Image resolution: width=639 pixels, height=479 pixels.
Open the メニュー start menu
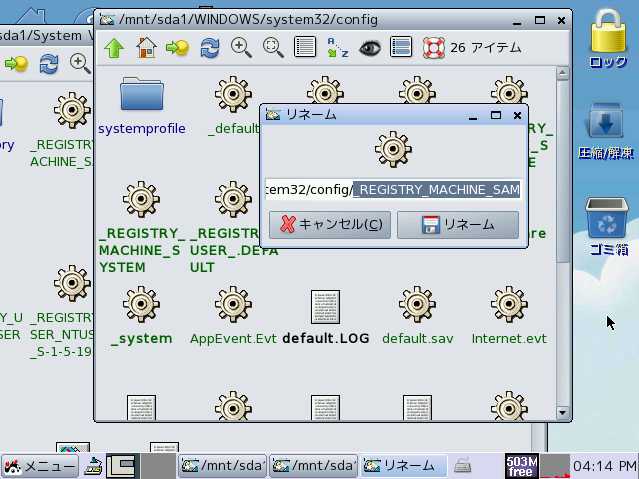(x=40, y=466)
